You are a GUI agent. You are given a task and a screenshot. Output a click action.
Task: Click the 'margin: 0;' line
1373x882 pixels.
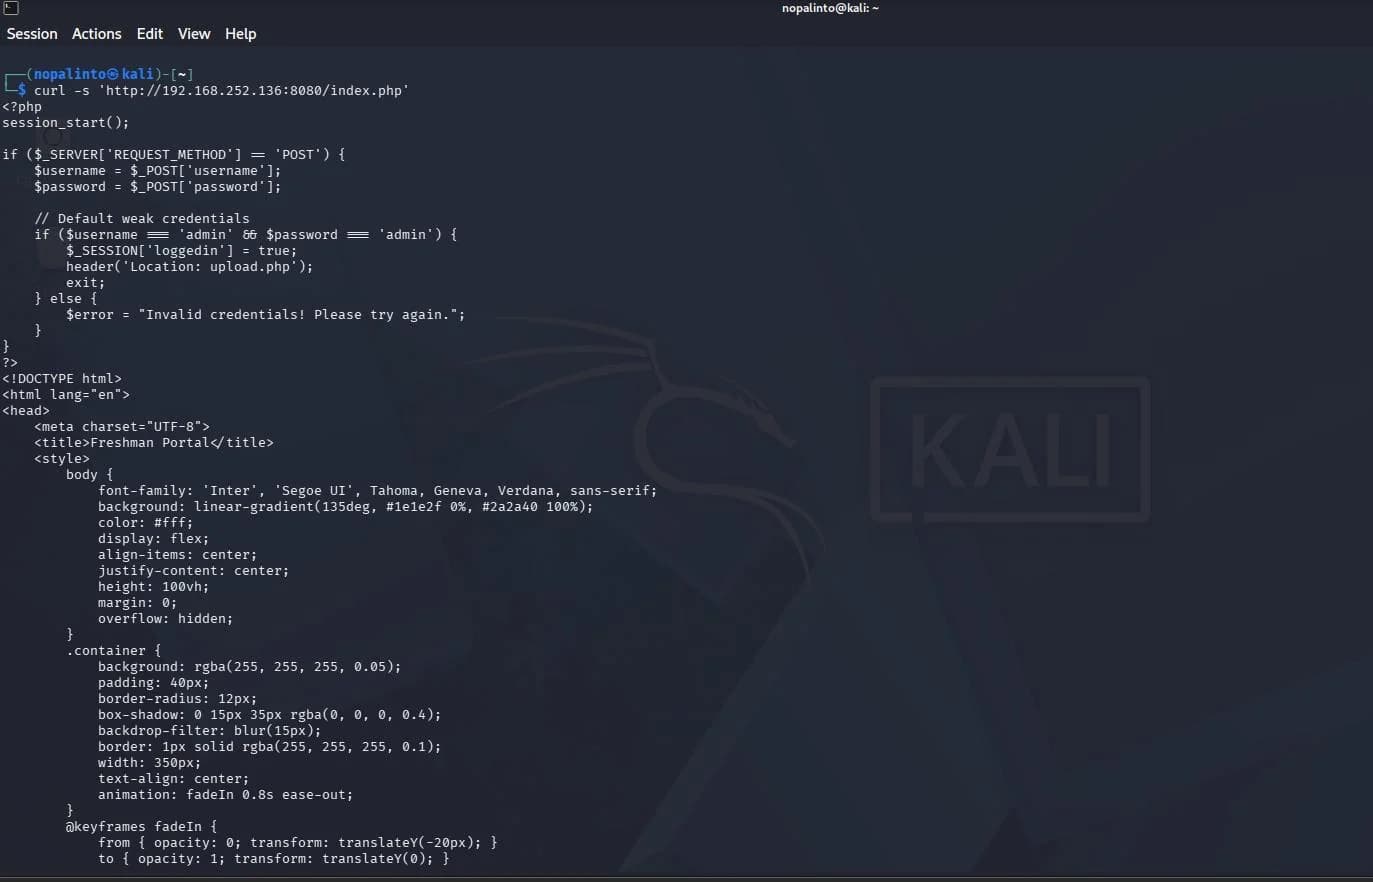[x=138, y=602]
